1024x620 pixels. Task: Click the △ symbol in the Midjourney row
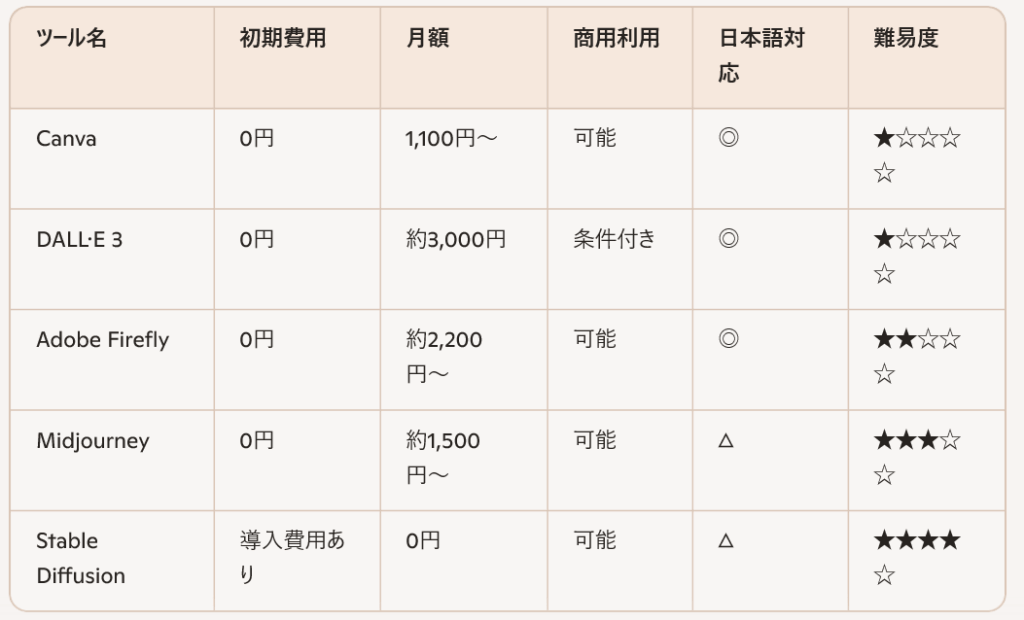pos(726,440)
